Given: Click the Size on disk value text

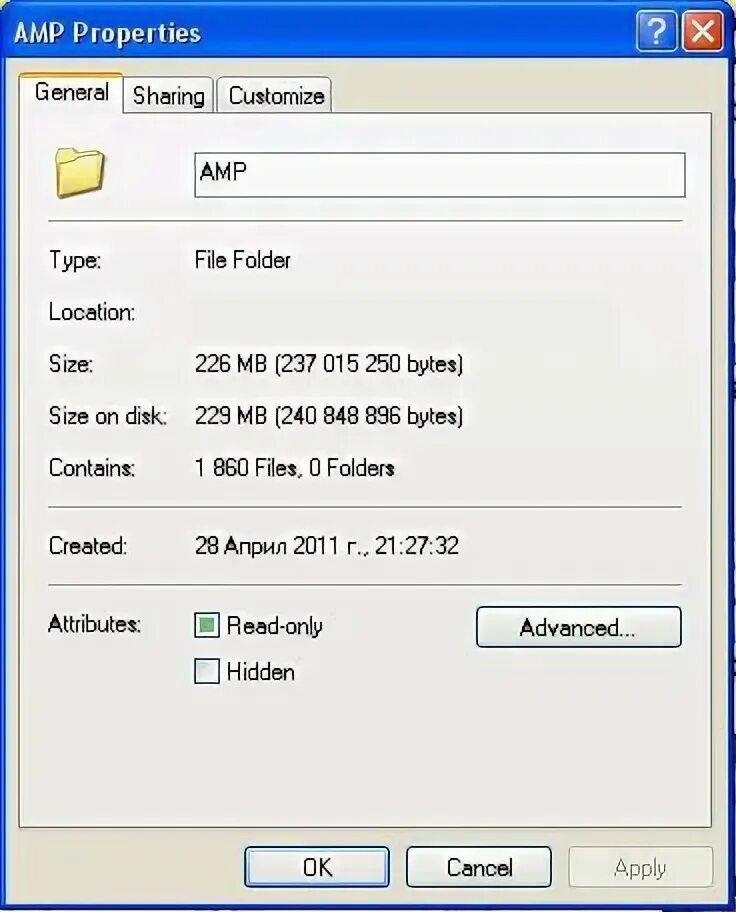Looking at the screenshot, I should [329, 416].
